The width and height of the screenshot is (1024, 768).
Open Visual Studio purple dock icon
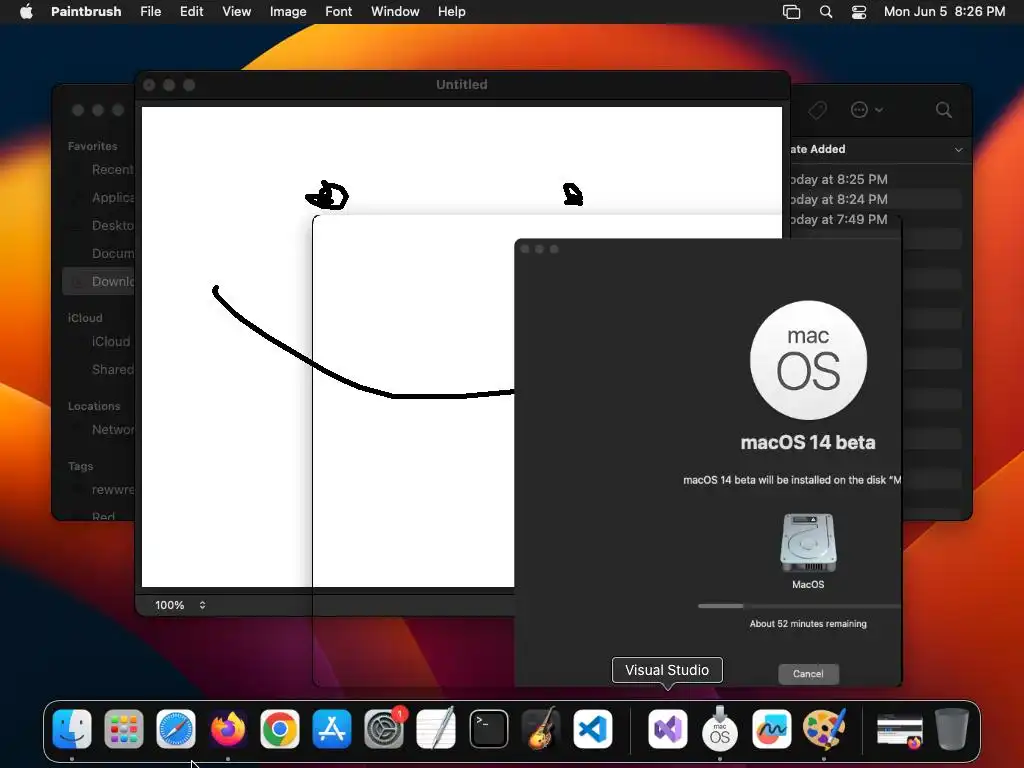(667, 729)
